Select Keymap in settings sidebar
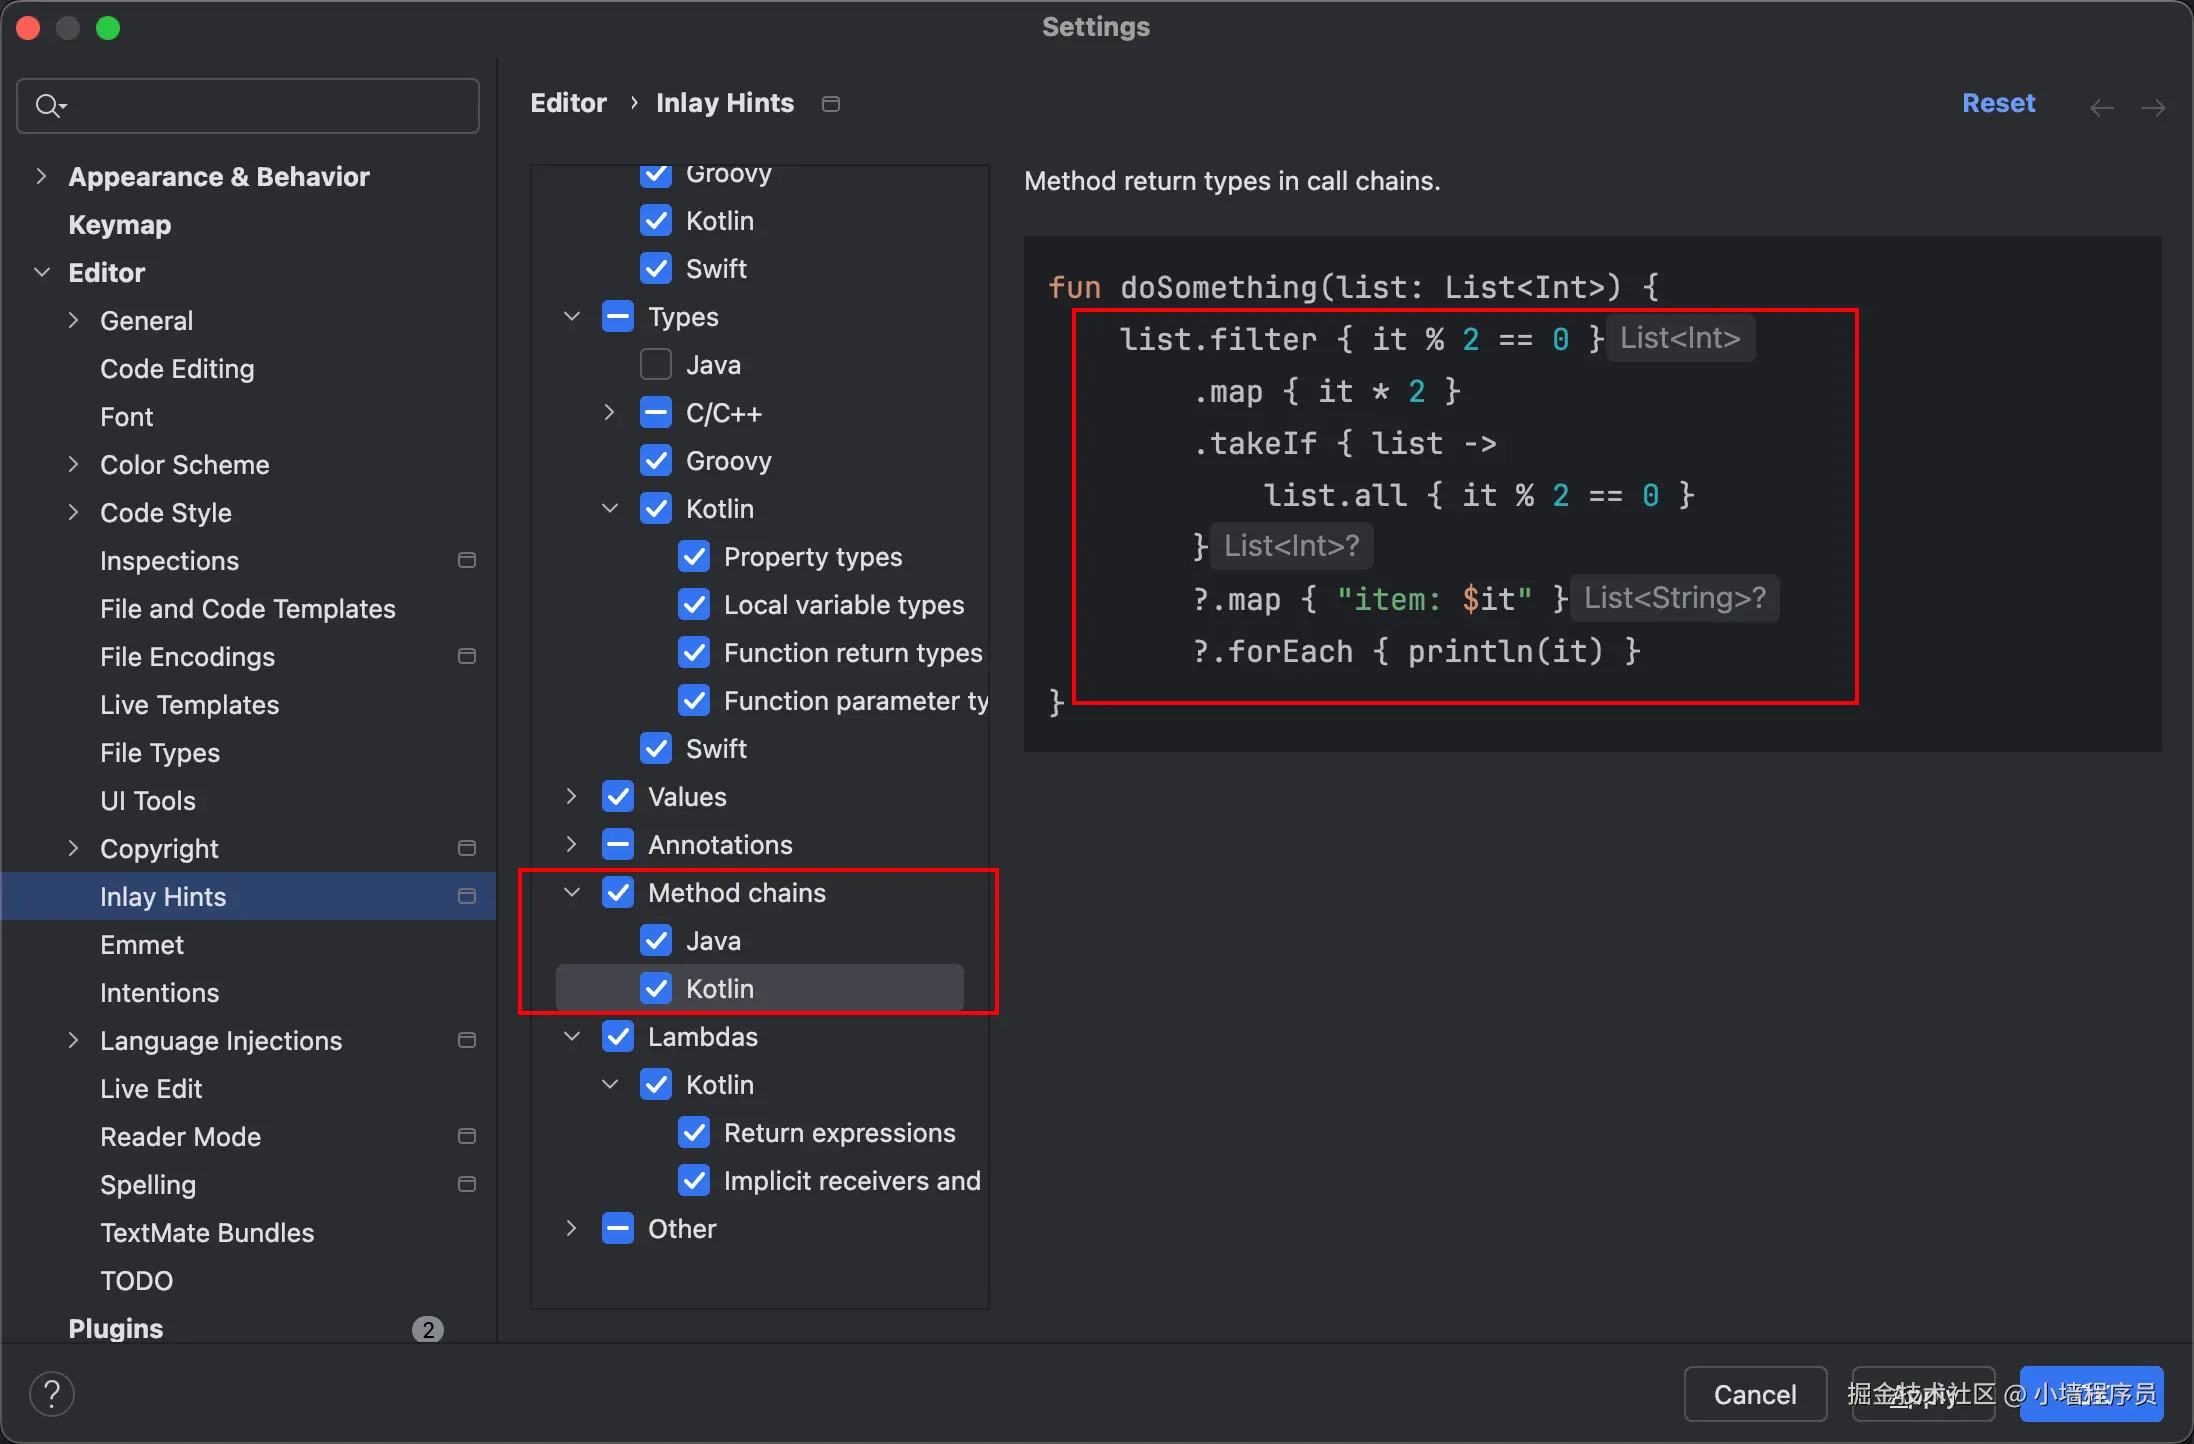This screenshot has width=2194, height=1444. (120, 225)
